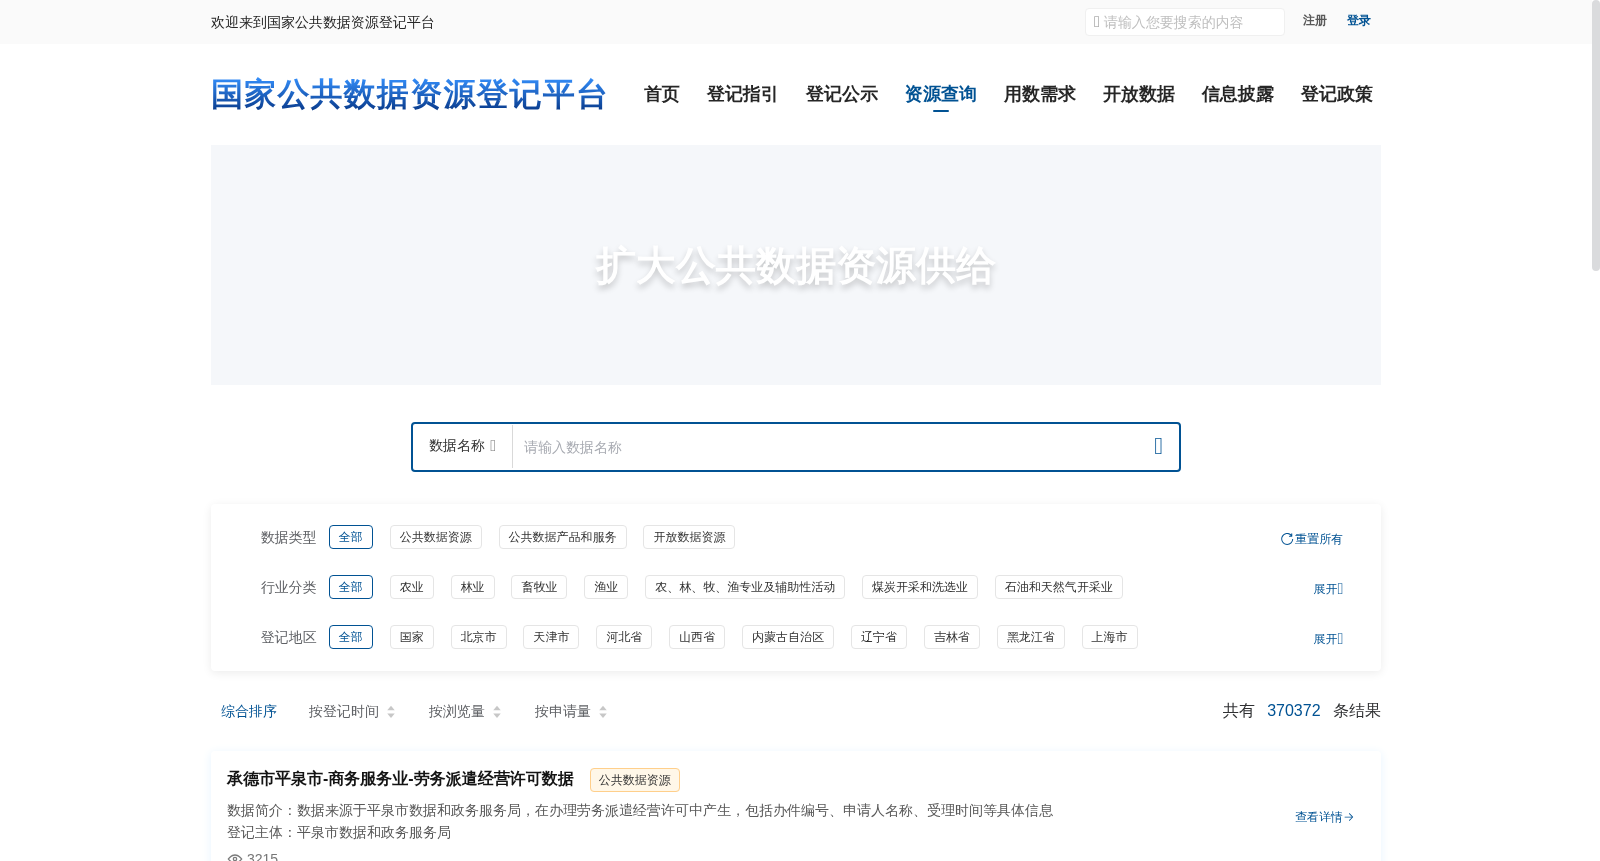Expand the 行业分类 filter row

1328,589
